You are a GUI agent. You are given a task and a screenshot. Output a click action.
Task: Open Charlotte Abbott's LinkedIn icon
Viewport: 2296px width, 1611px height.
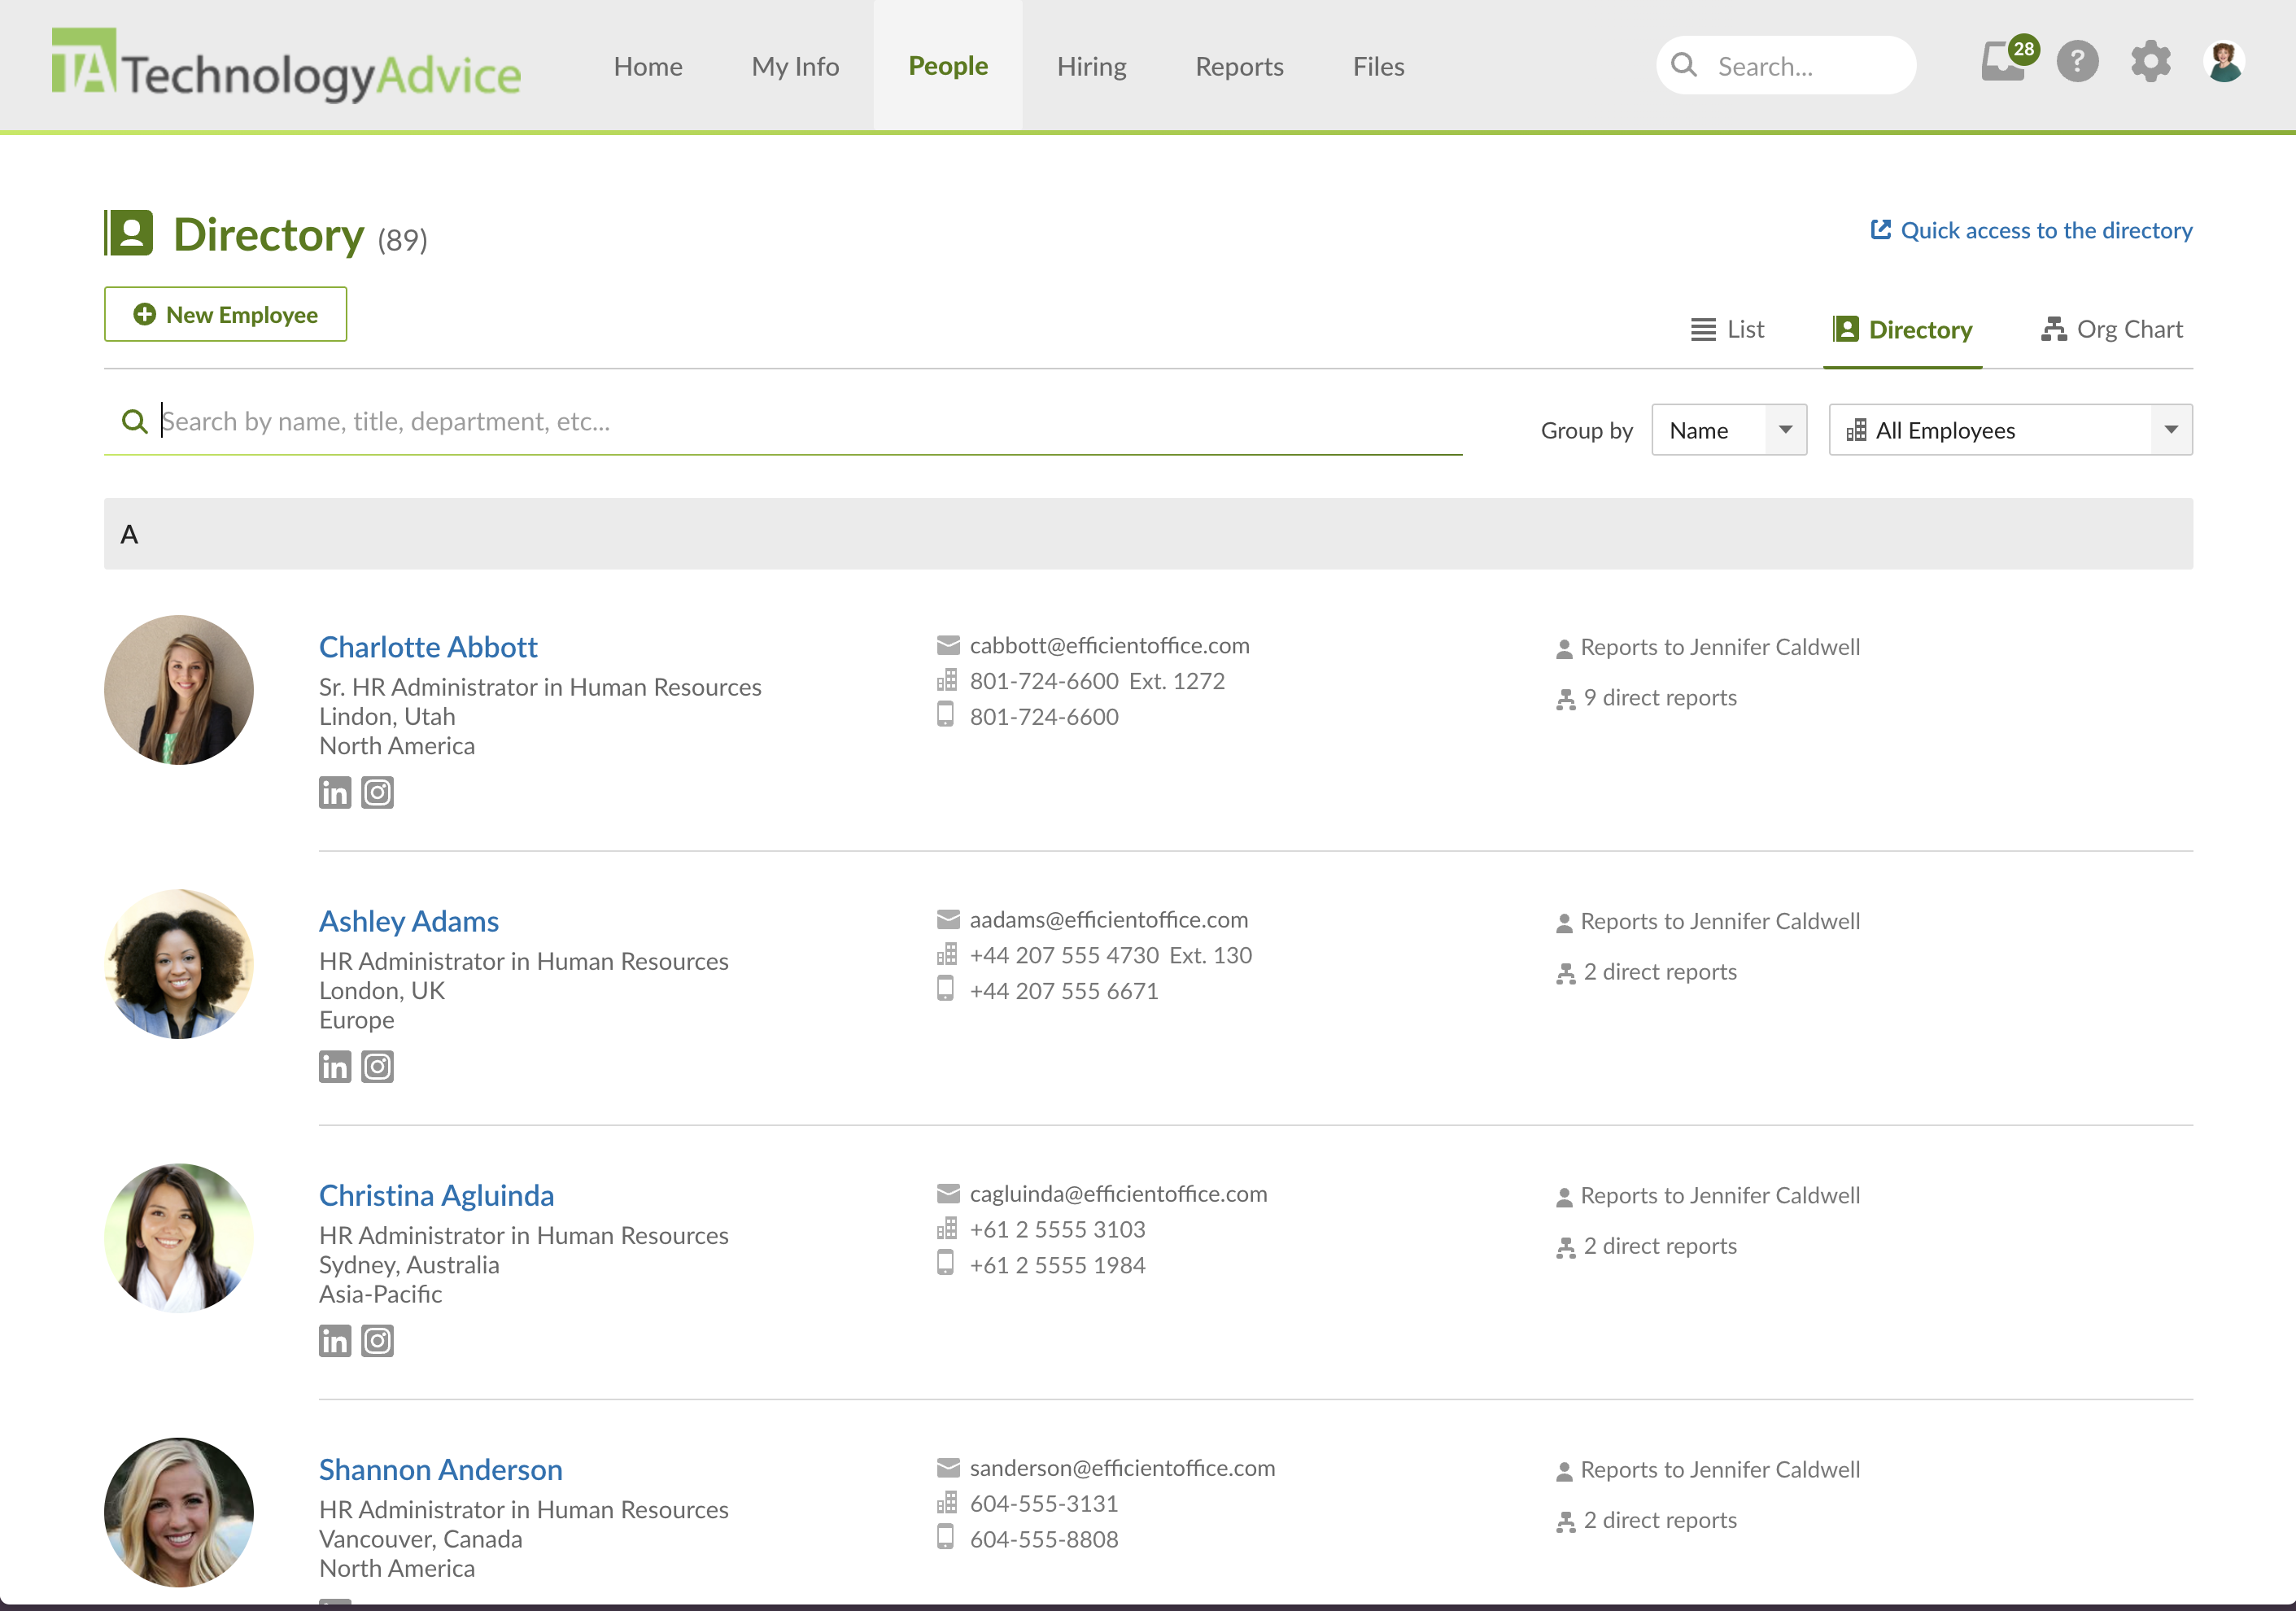pos(335,793)
